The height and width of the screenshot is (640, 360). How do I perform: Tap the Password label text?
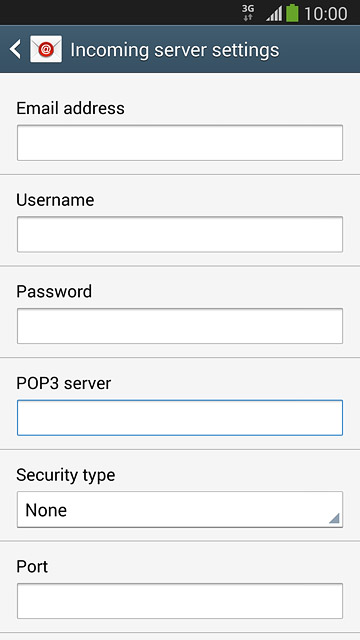(x=54, y=292)
